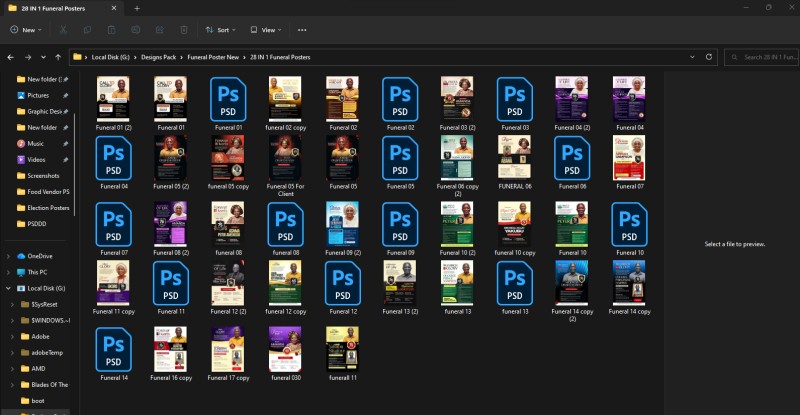Viewport: 800px width, 415px height.
Task: Open the See more ellipsis menu
Action: [302, 30]
